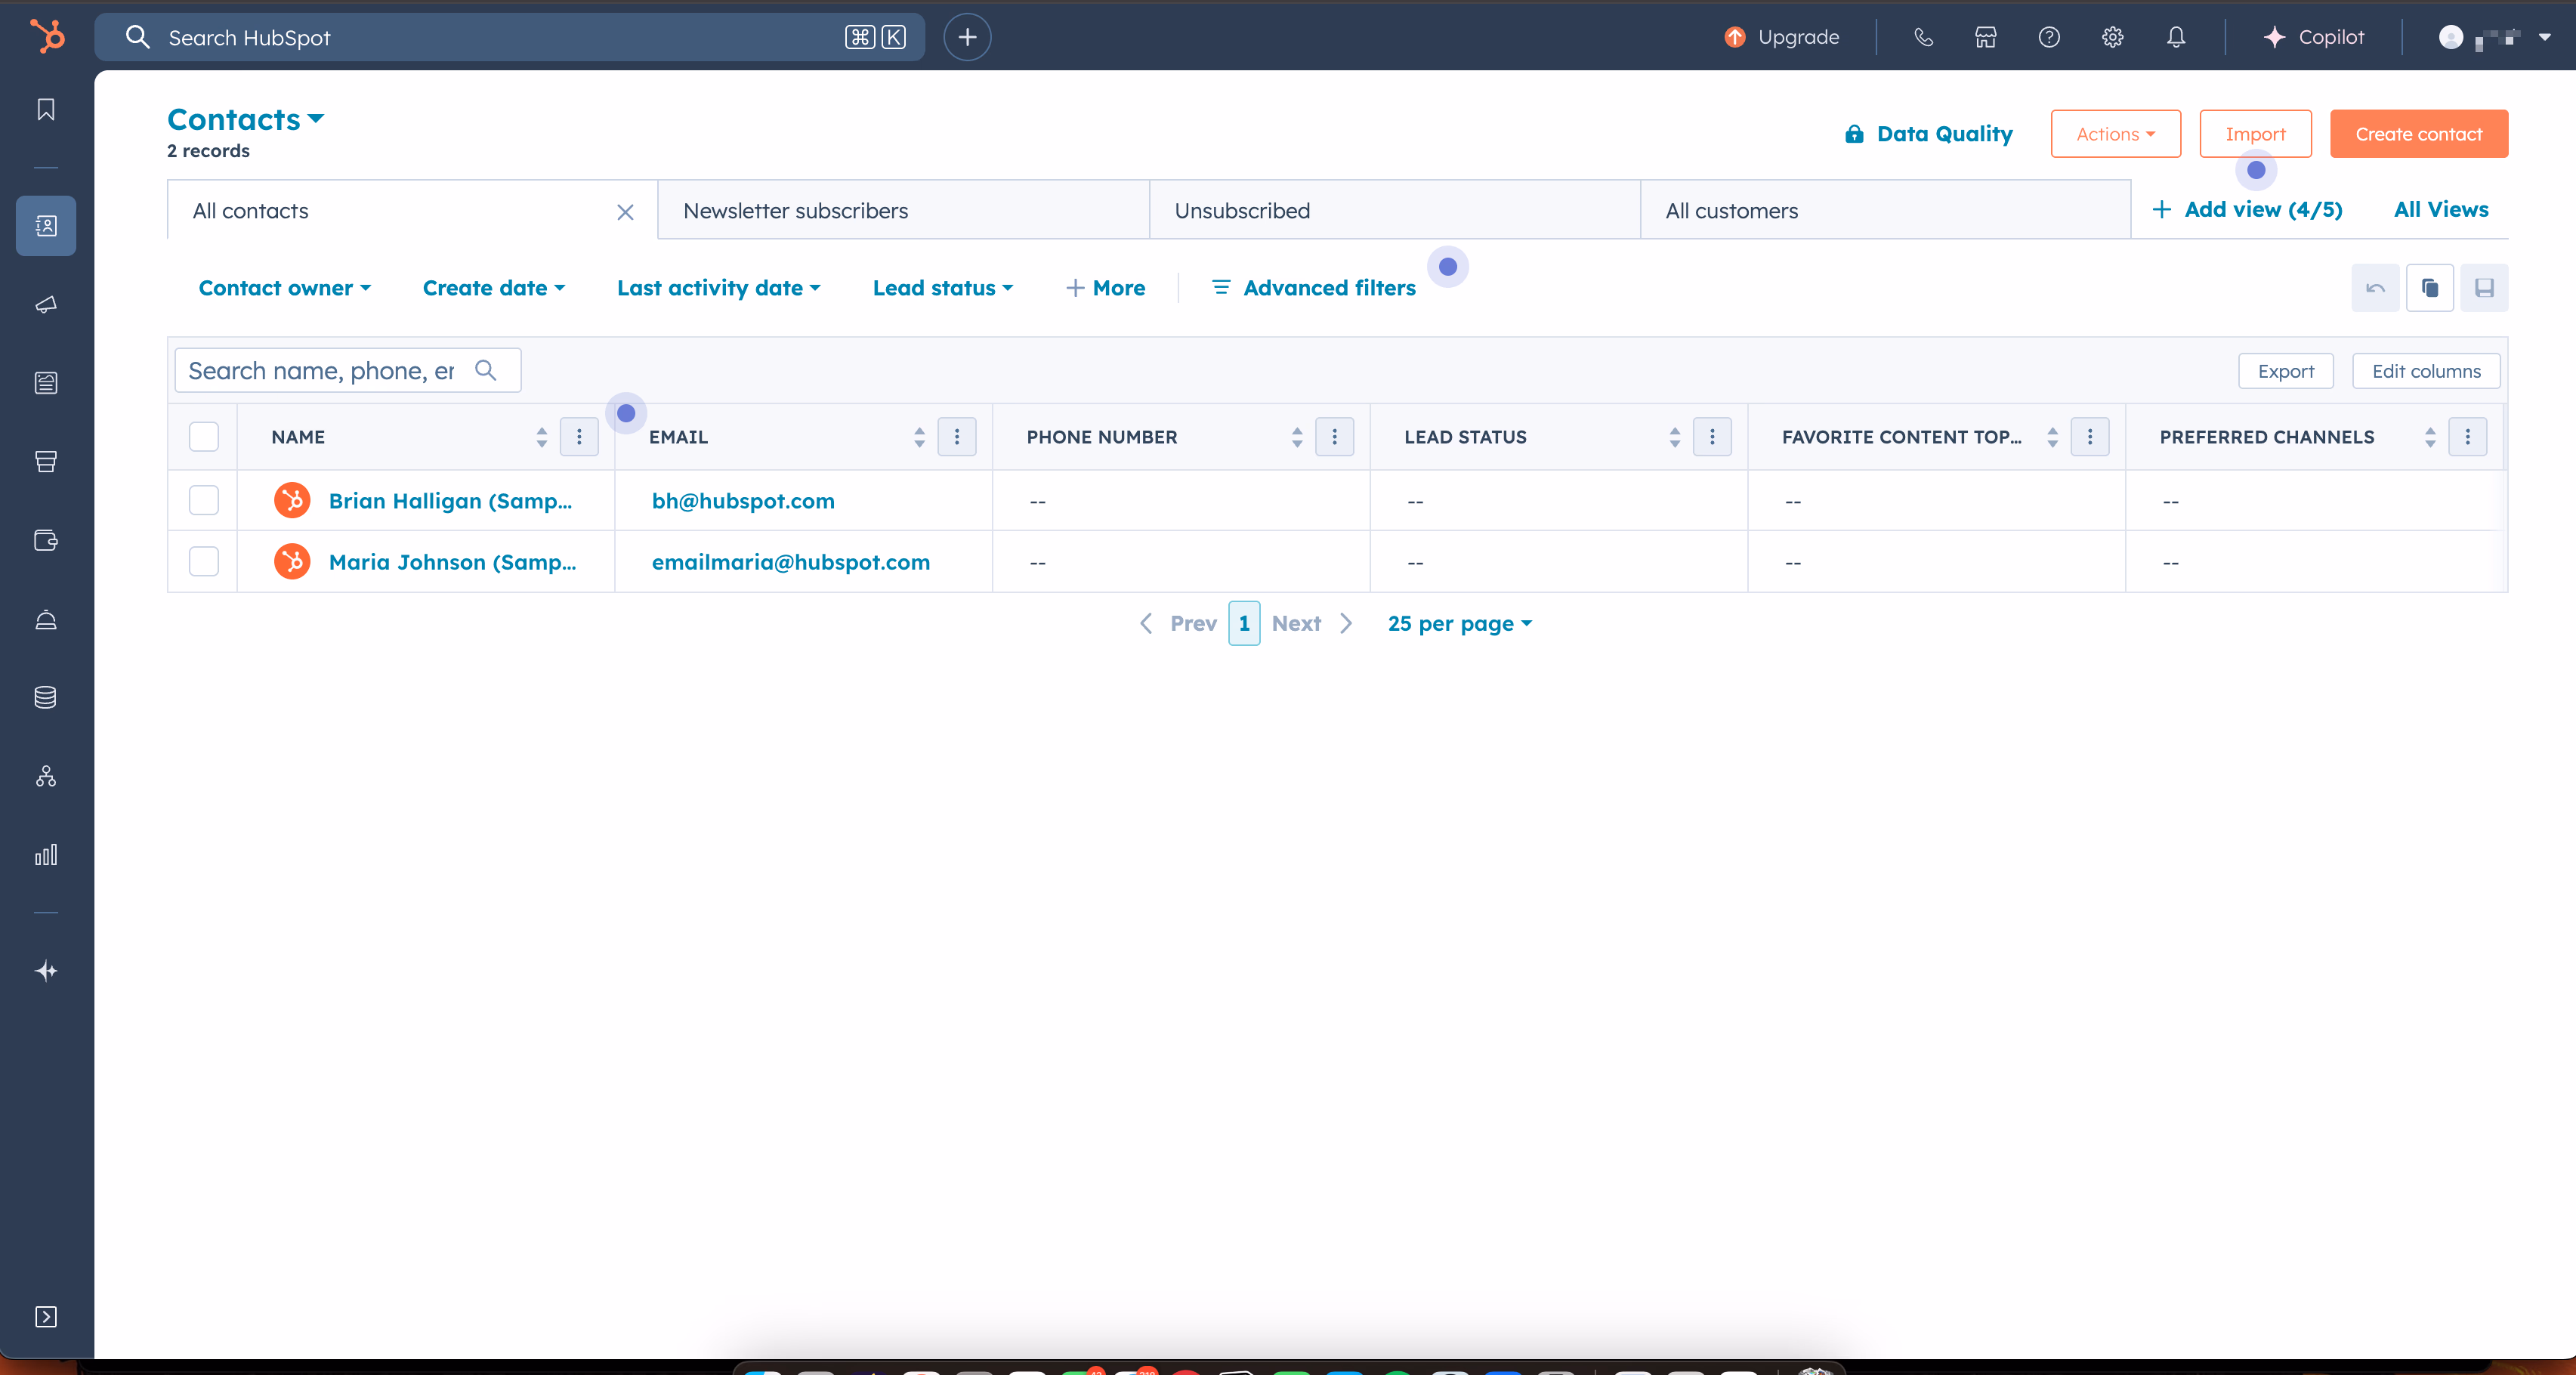The image size is (2576, 1375).
Task: Open Name column three-dot options
Action: pos(579,437)
